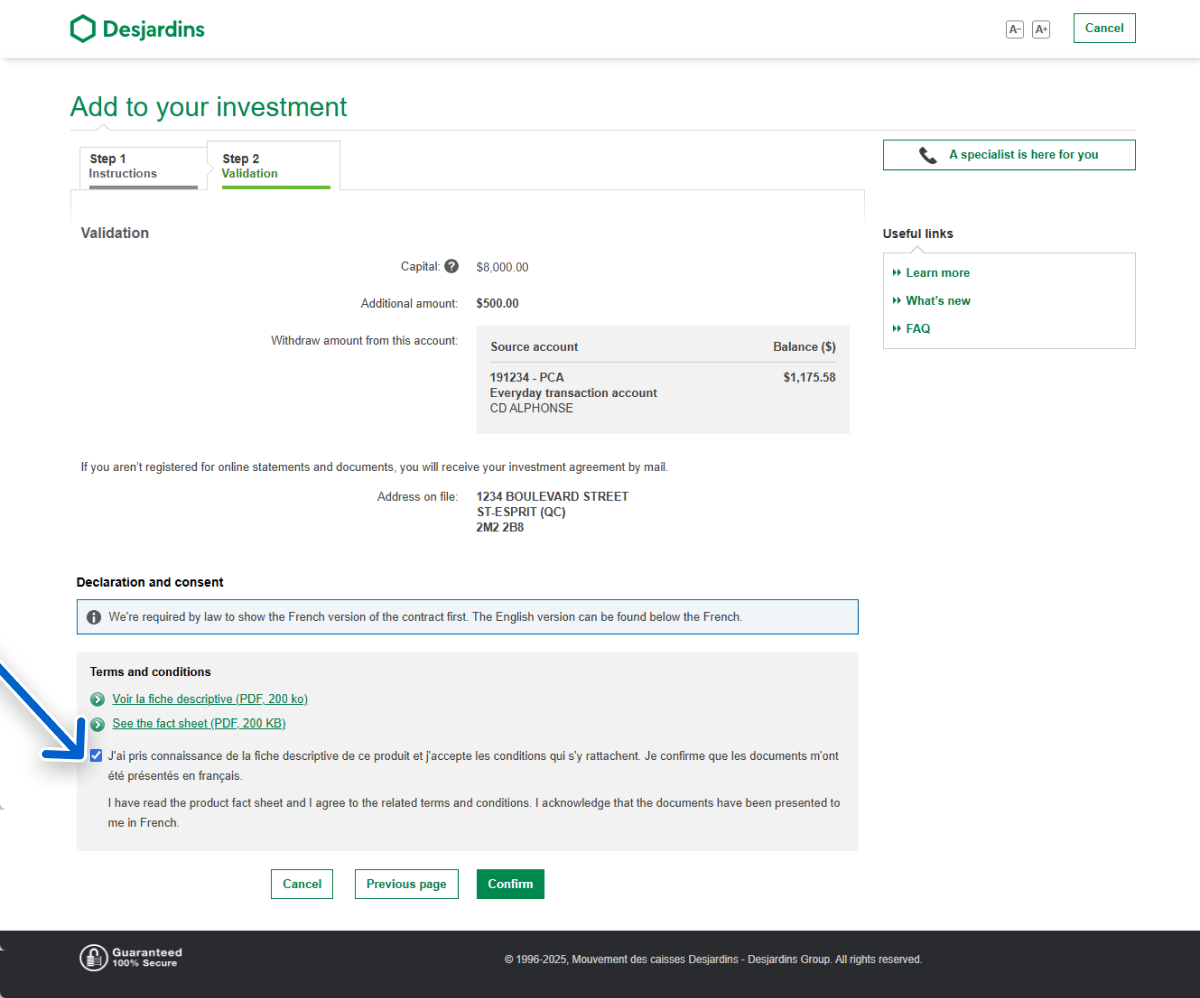
Task: Click arrow icon beside See the fact sheet
Action: 97,724
